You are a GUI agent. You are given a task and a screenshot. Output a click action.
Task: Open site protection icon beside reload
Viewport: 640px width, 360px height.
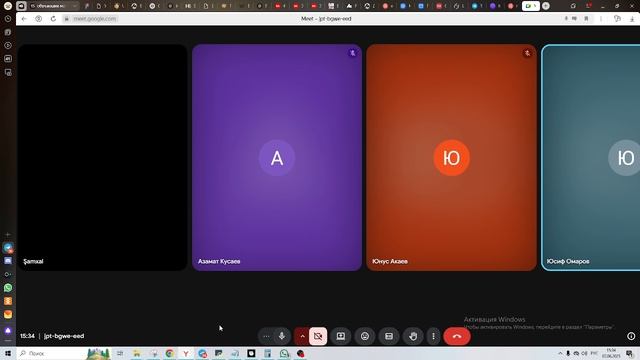(x=38, y=19)
